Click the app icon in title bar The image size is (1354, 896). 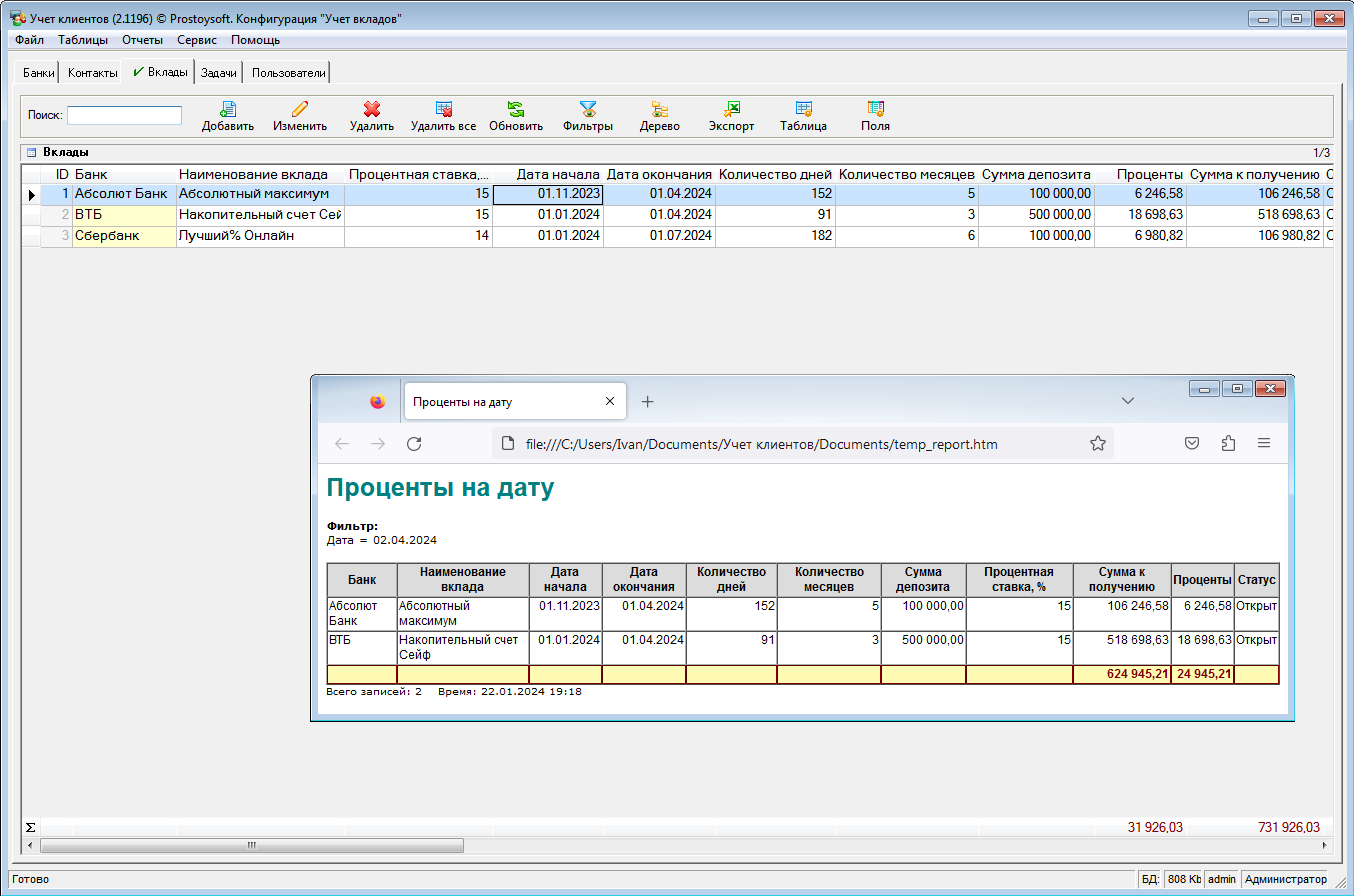point(18,18)
